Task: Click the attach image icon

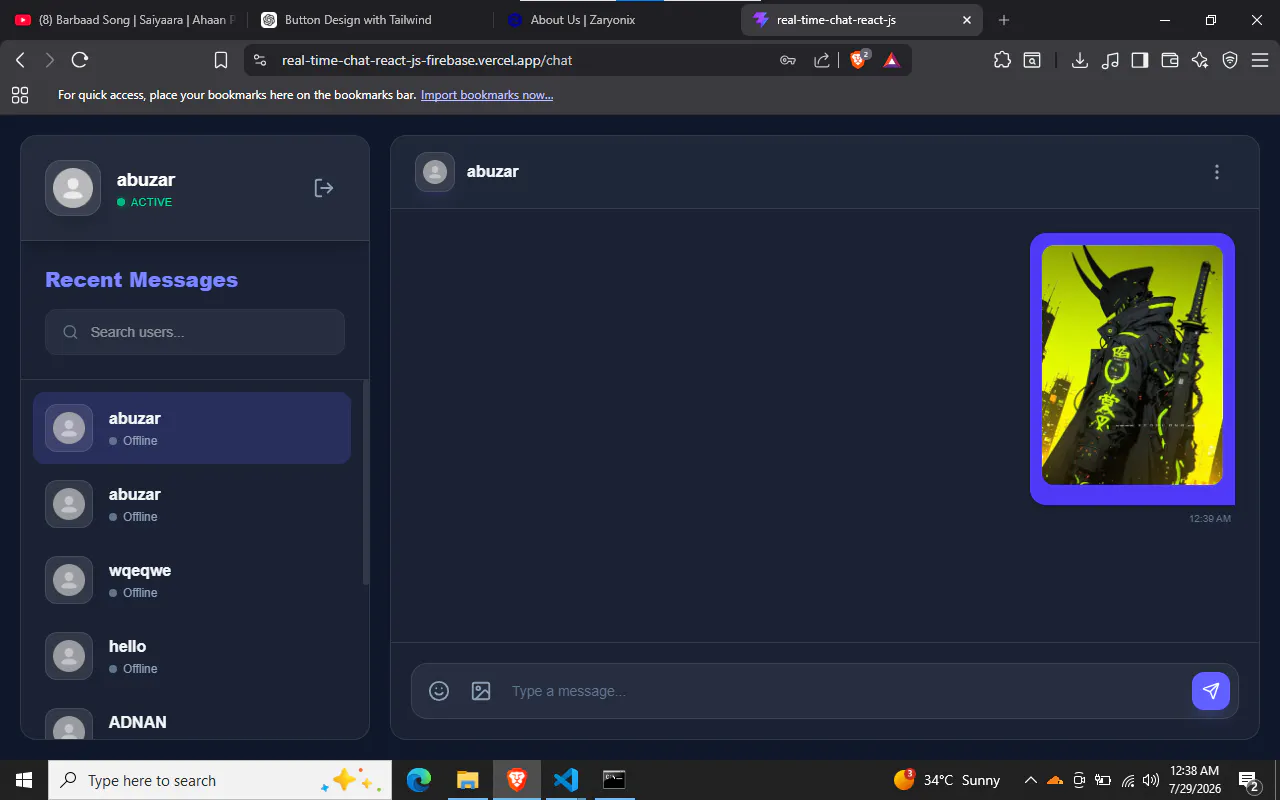Action: pos(481,691)
